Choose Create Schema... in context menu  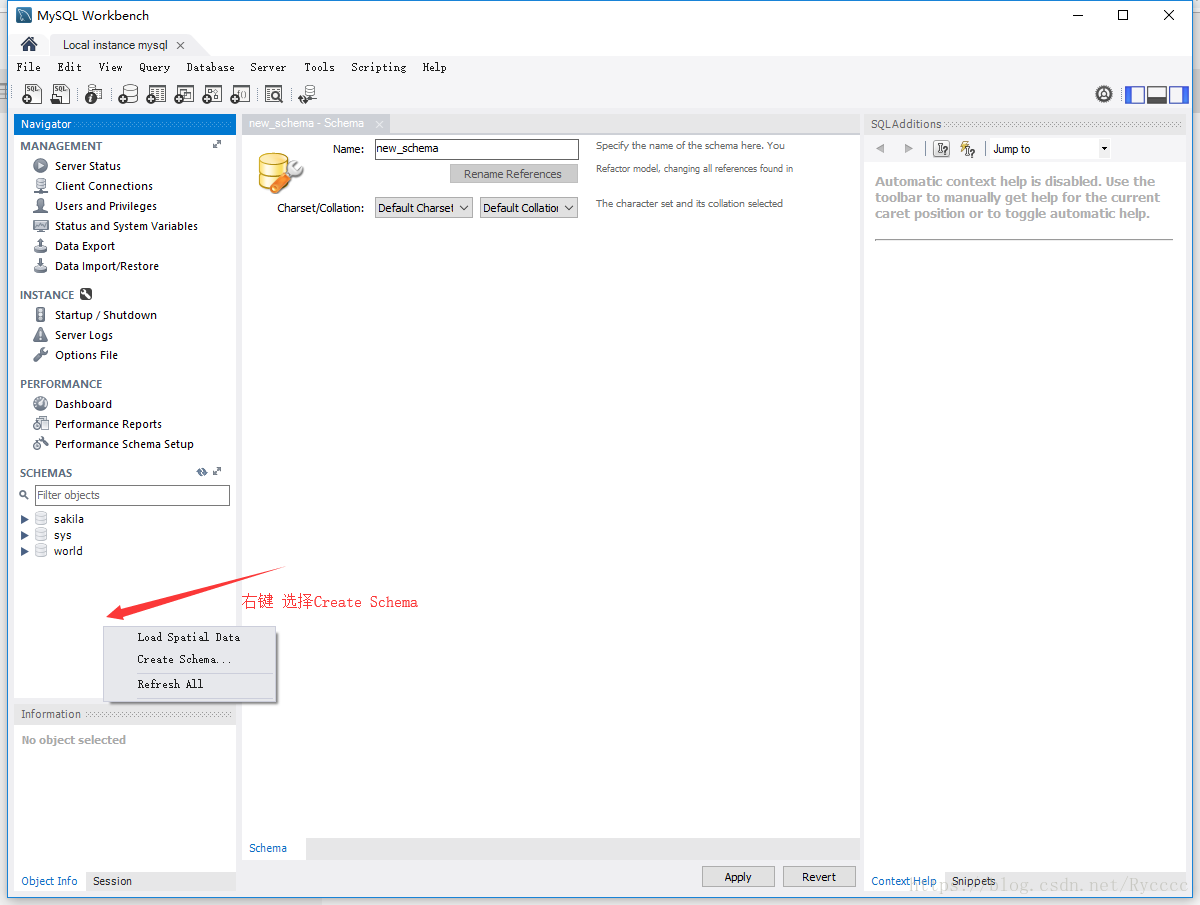coord(189,659)
